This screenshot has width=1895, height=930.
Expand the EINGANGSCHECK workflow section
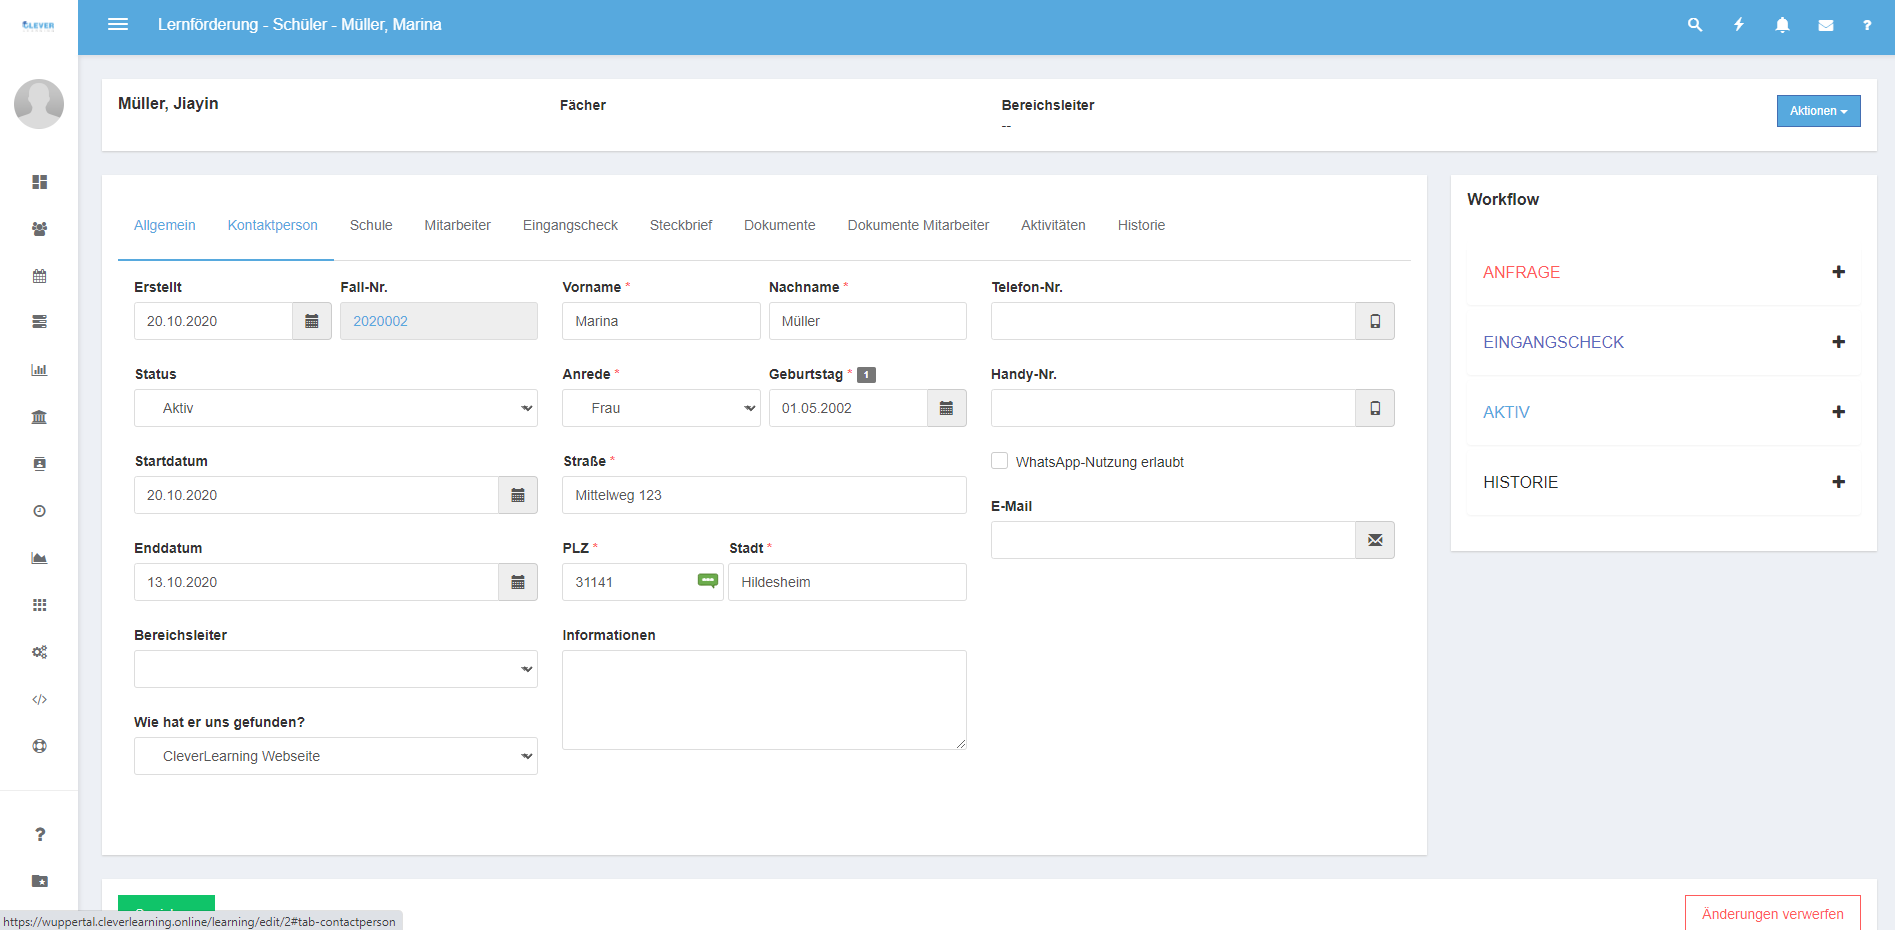1838,342
